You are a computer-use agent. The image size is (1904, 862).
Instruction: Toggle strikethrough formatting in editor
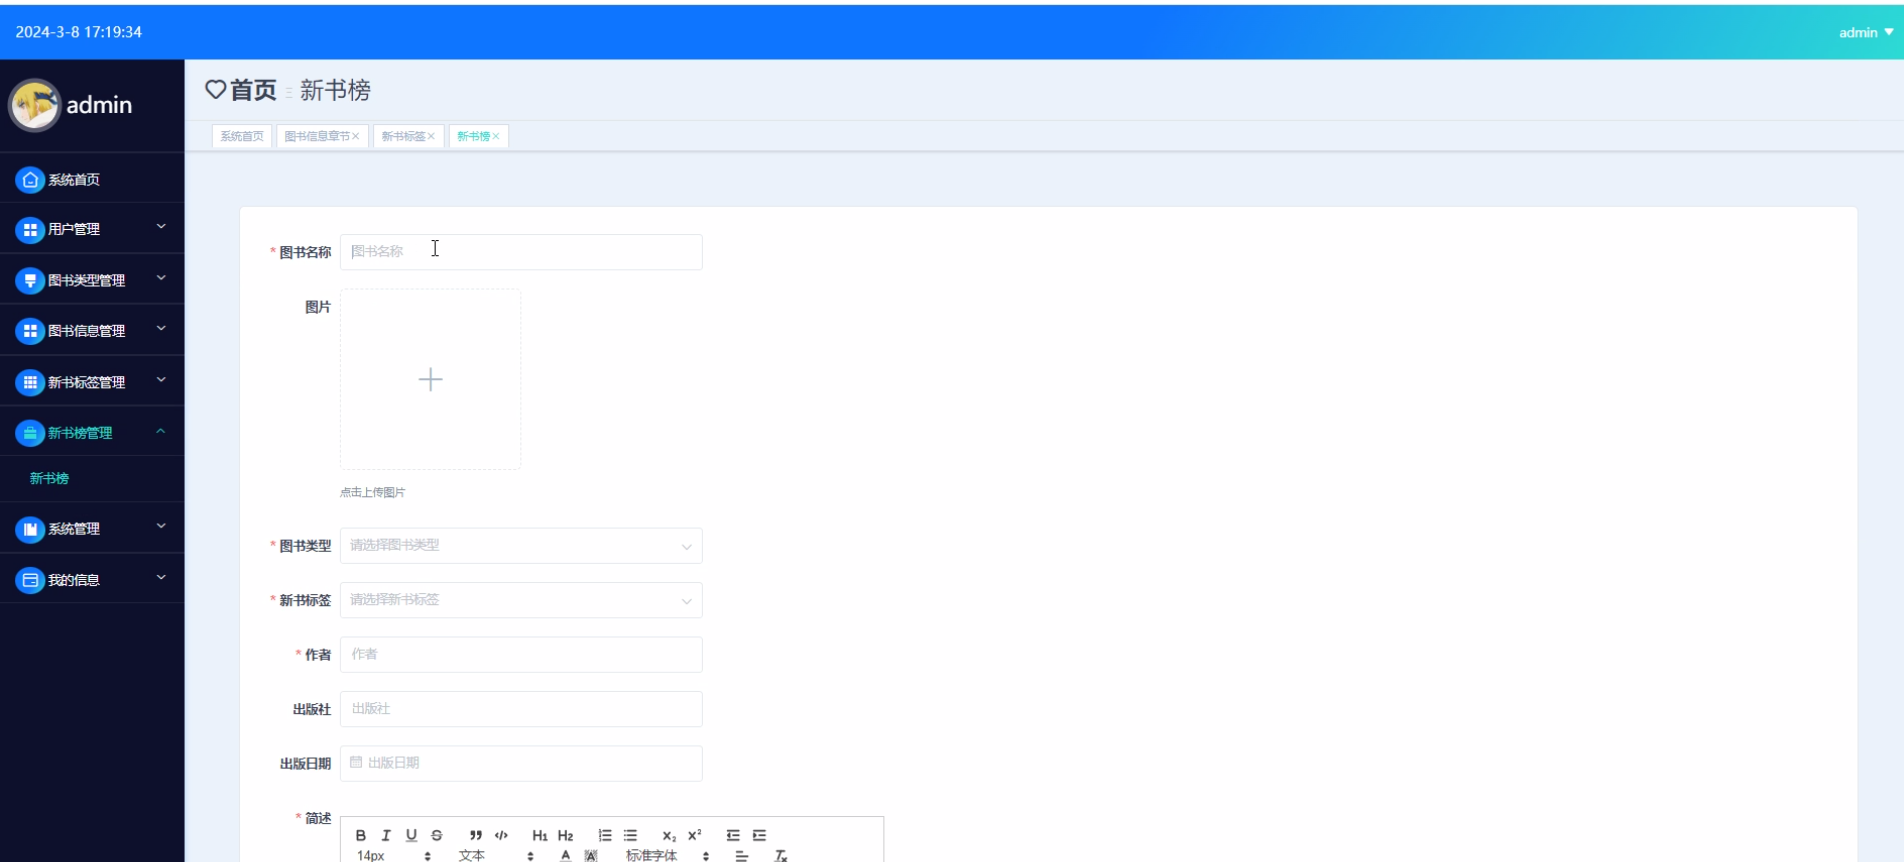coord(437,835)
